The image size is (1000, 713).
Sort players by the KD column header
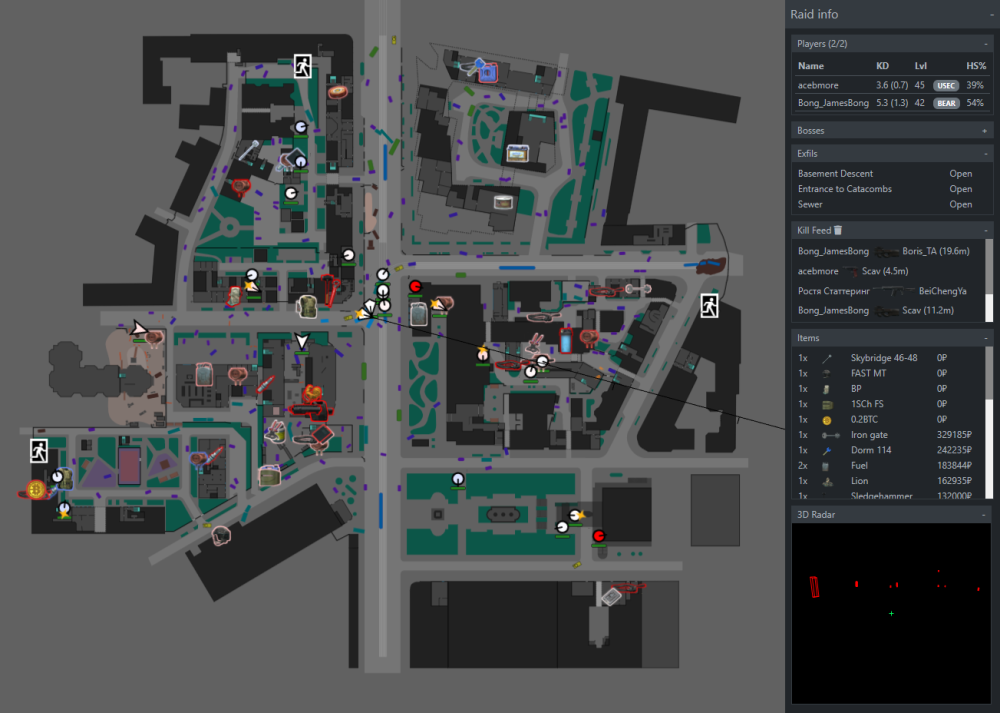click(883, 66)
